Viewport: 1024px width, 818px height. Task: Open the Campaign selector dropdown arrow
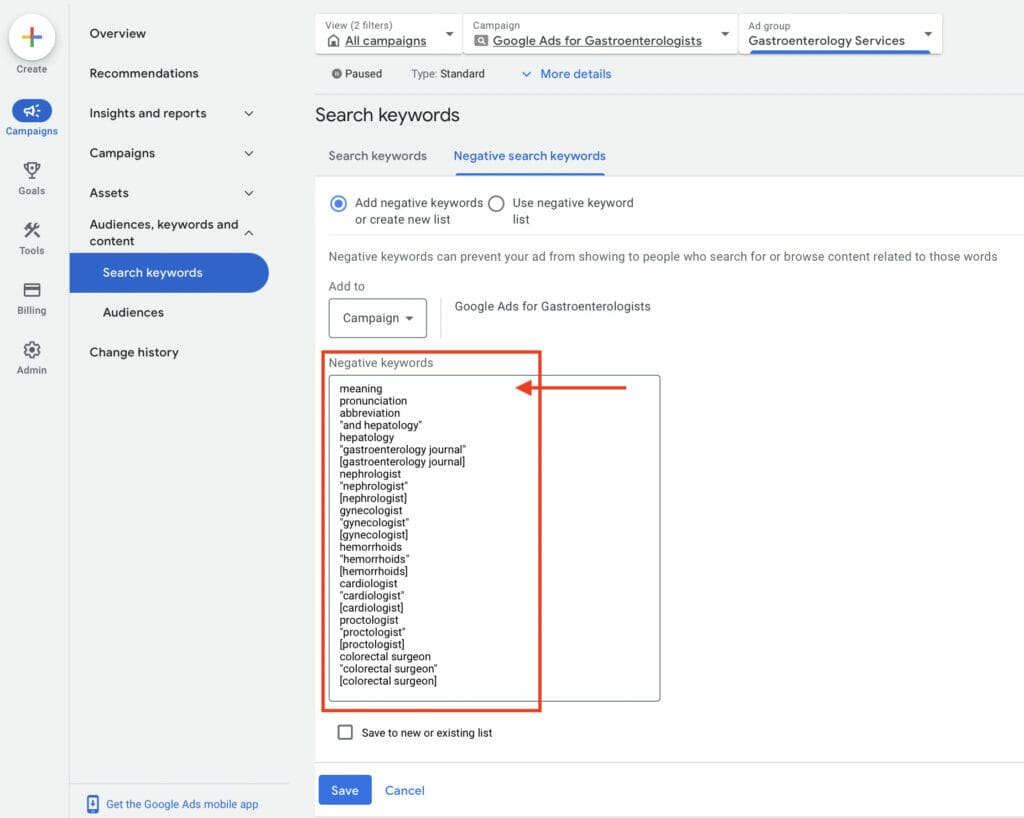[725, 34]
